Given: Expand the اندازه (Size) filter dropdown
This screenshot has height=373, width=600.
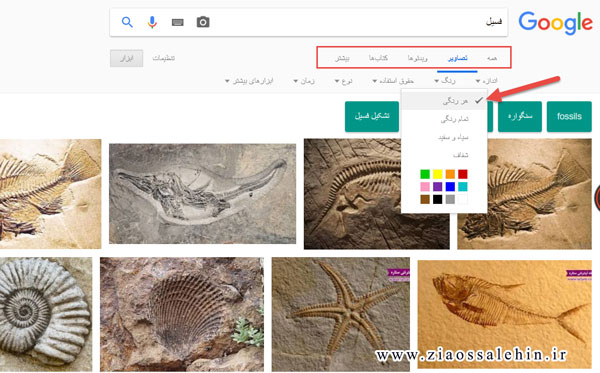Looking at the screenshot, I should tap(486, 81).
